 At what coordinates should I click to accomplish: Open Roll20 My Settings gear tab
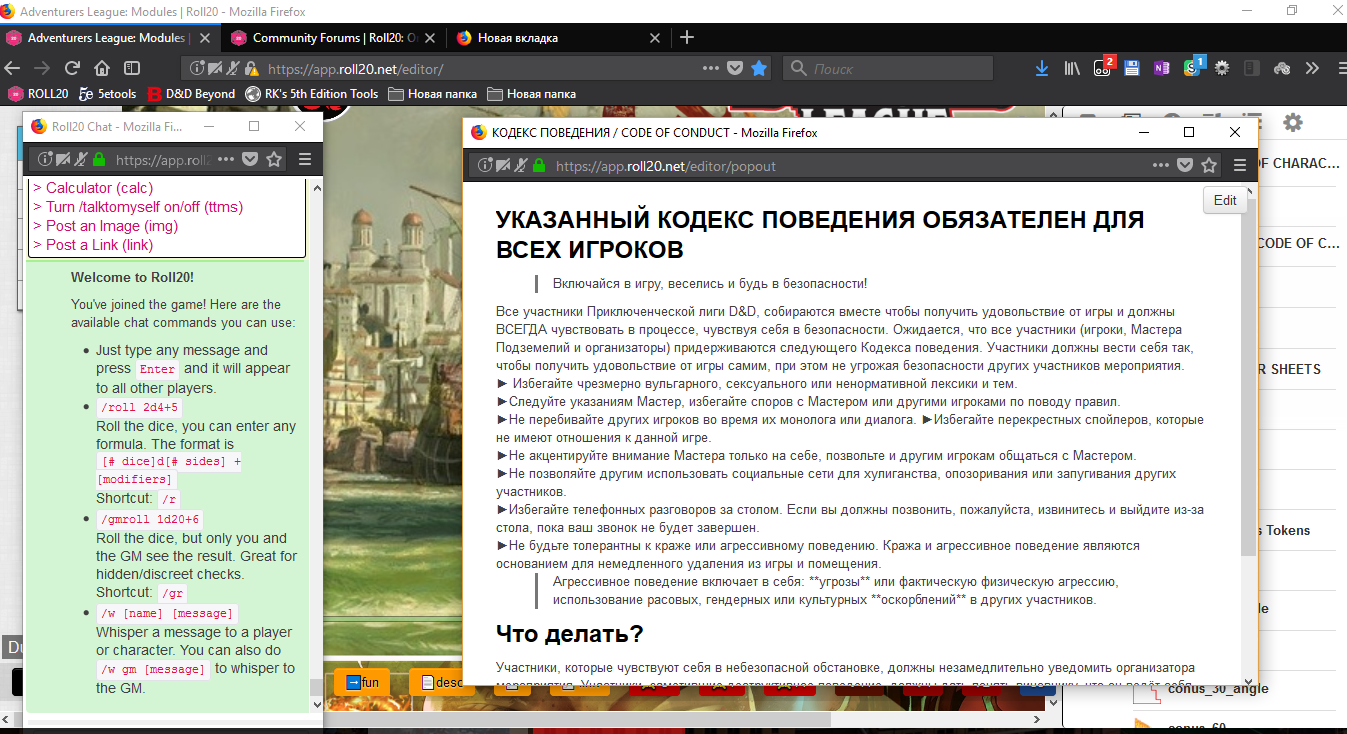(1293, 122)
